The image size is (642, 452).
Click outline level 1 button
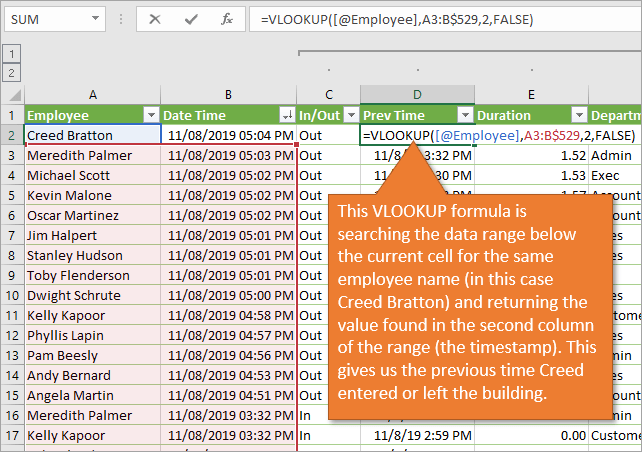click(x=11, y=54)
